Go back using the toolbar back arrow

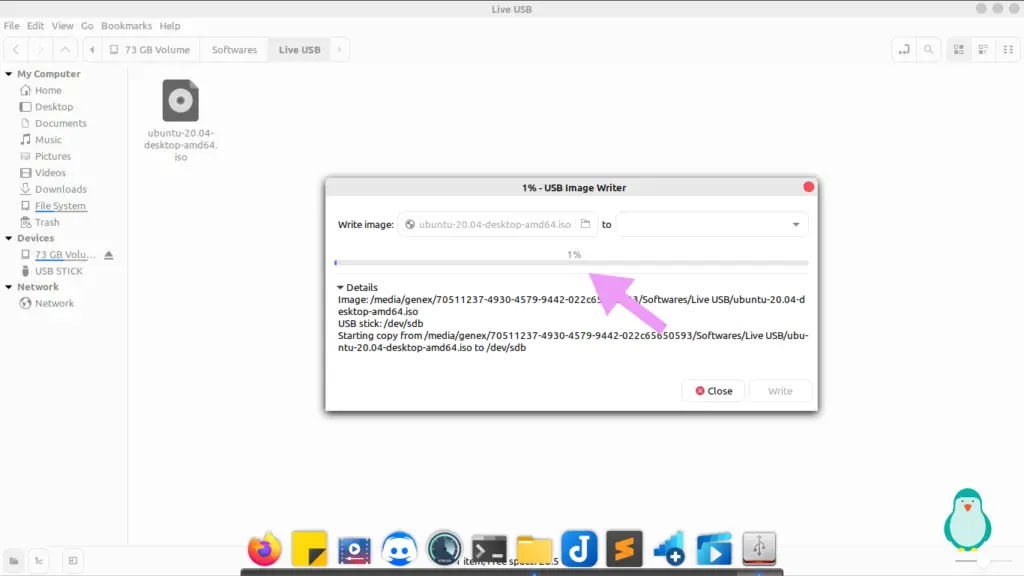pos(16,50)
